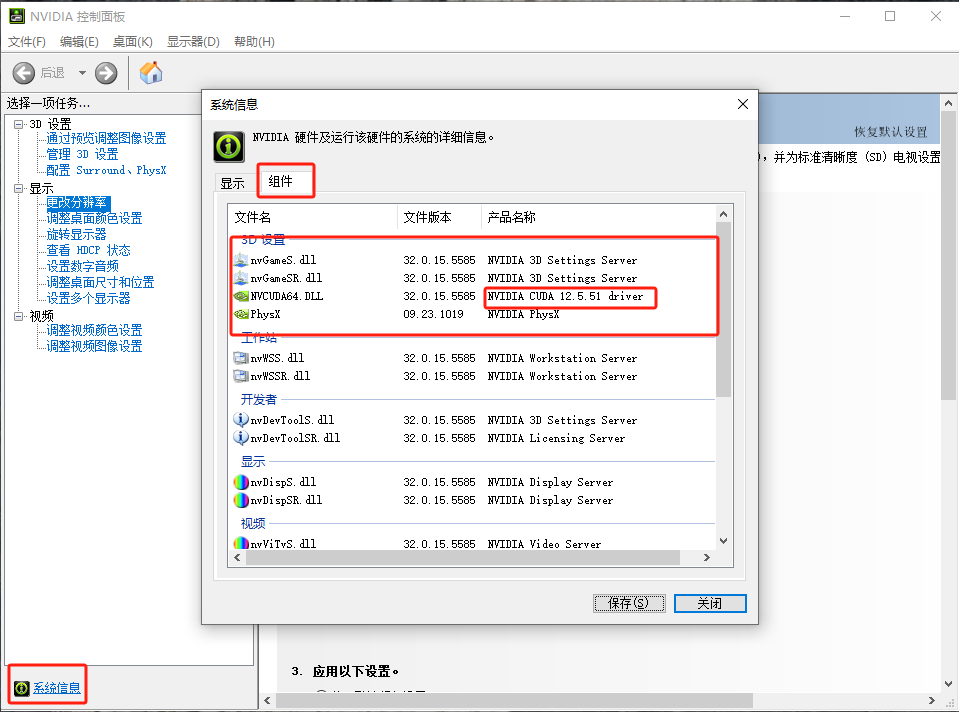Click the nvDevToolSR.dll info icon

pos(241,438)
